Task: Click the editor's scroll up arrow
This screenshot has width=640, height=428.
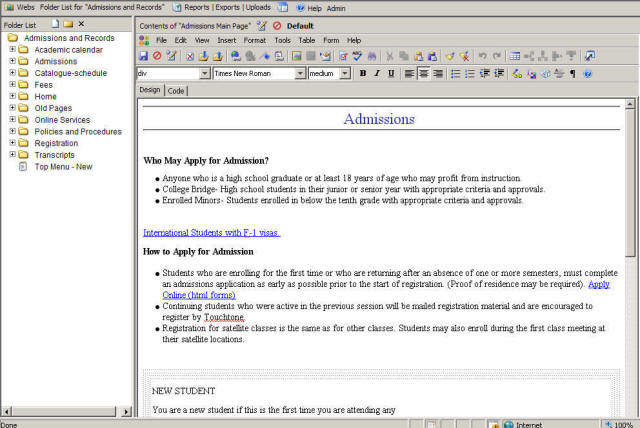Action: point(630,104)
